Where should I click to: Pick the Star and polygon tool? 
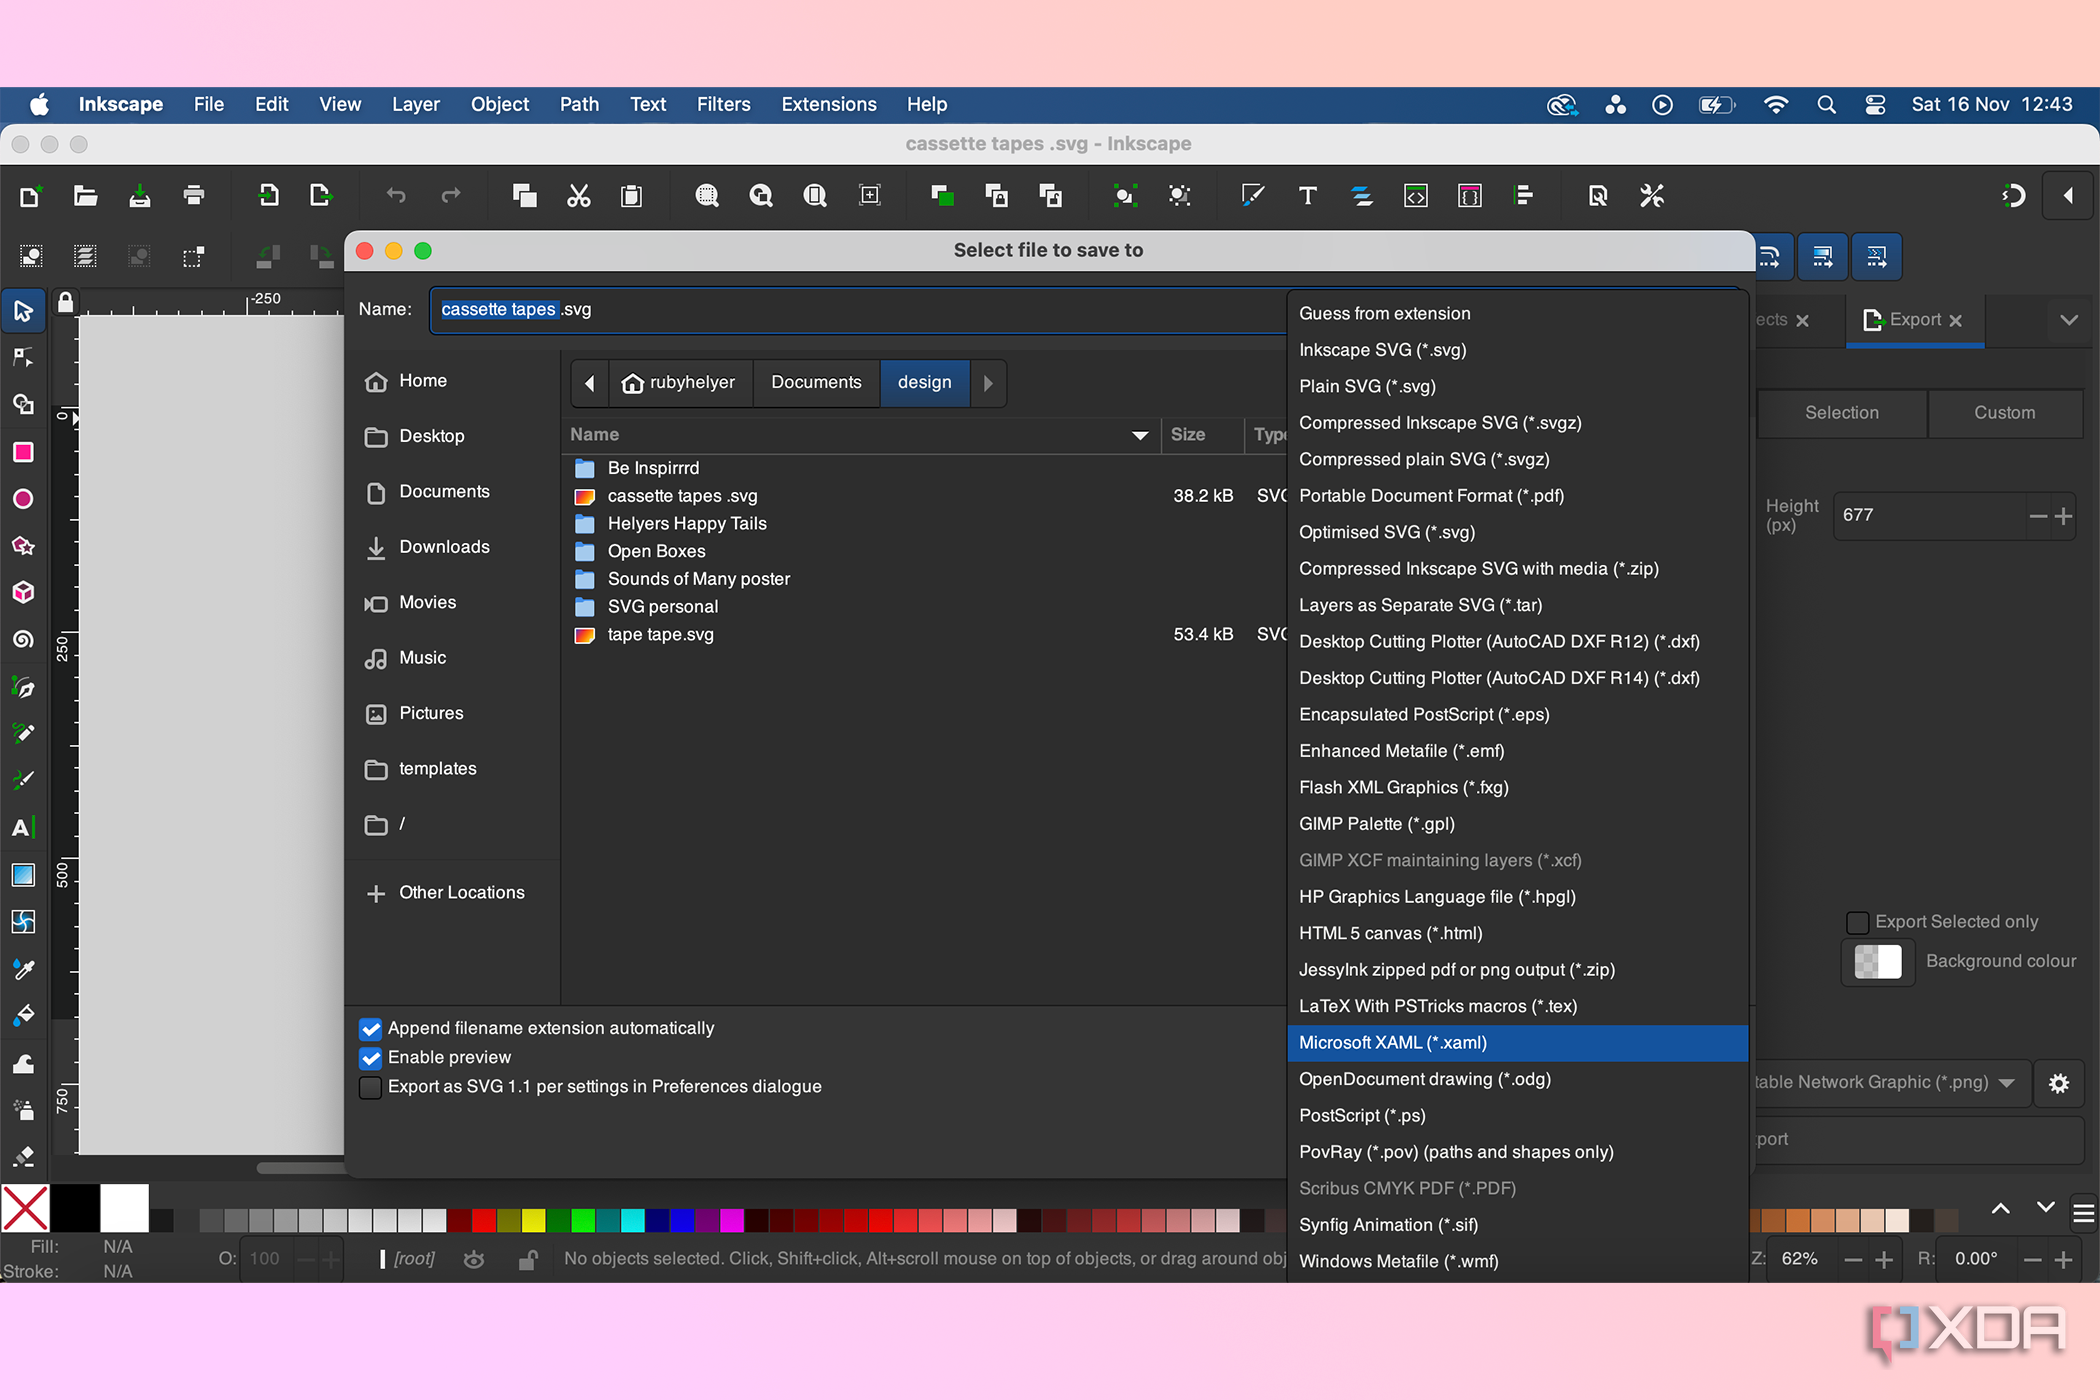[x=23, y=546]
